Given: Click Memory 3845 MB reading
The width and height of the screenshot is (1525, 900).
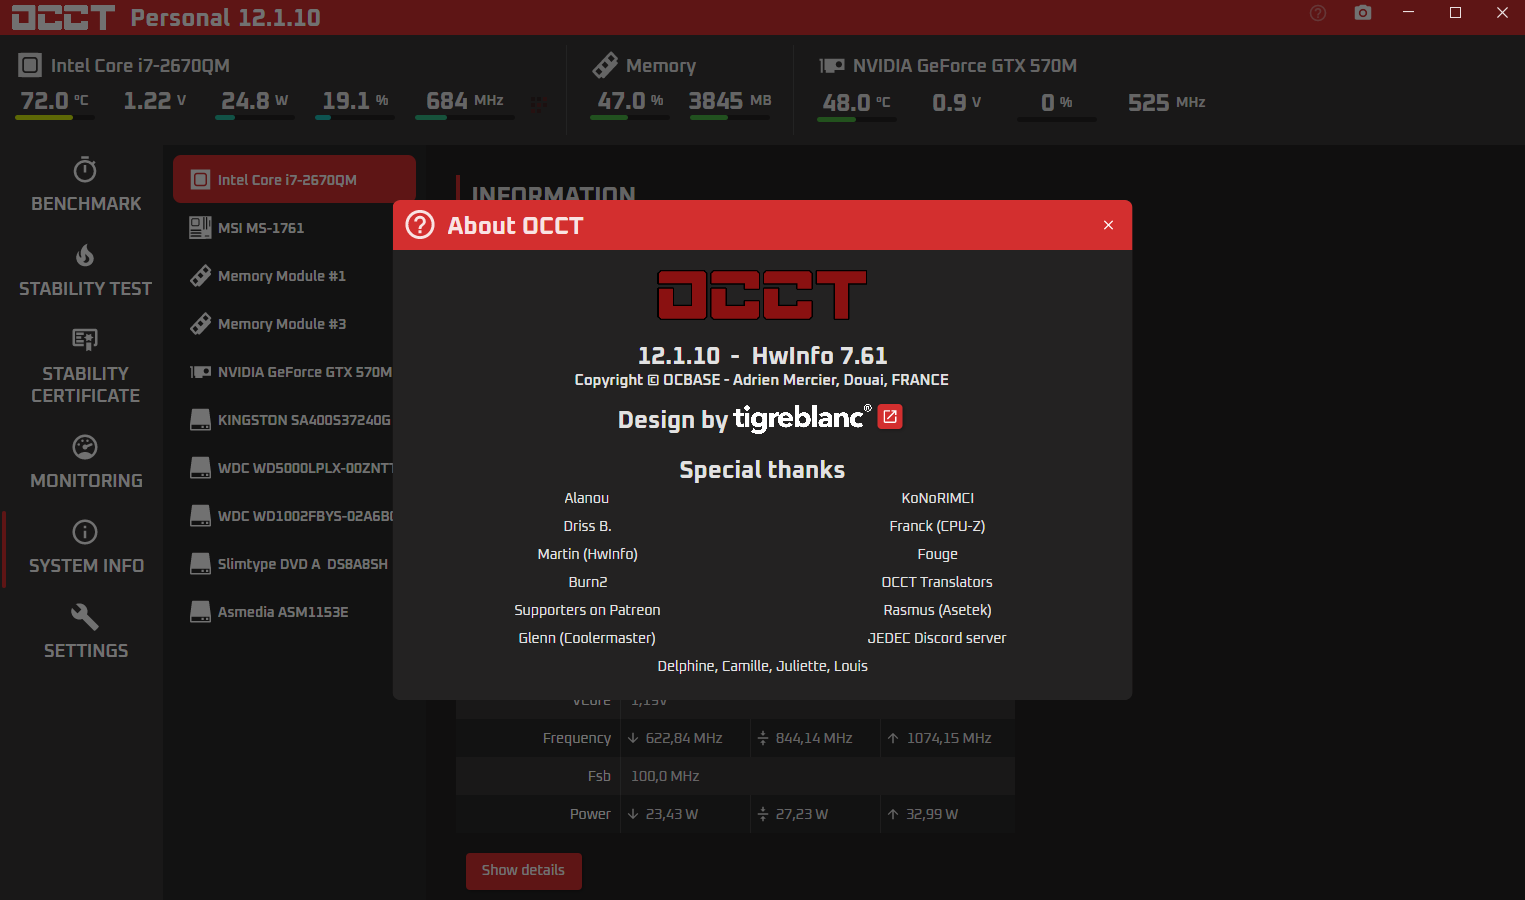Looking at the screenshot, I should 730,101.
